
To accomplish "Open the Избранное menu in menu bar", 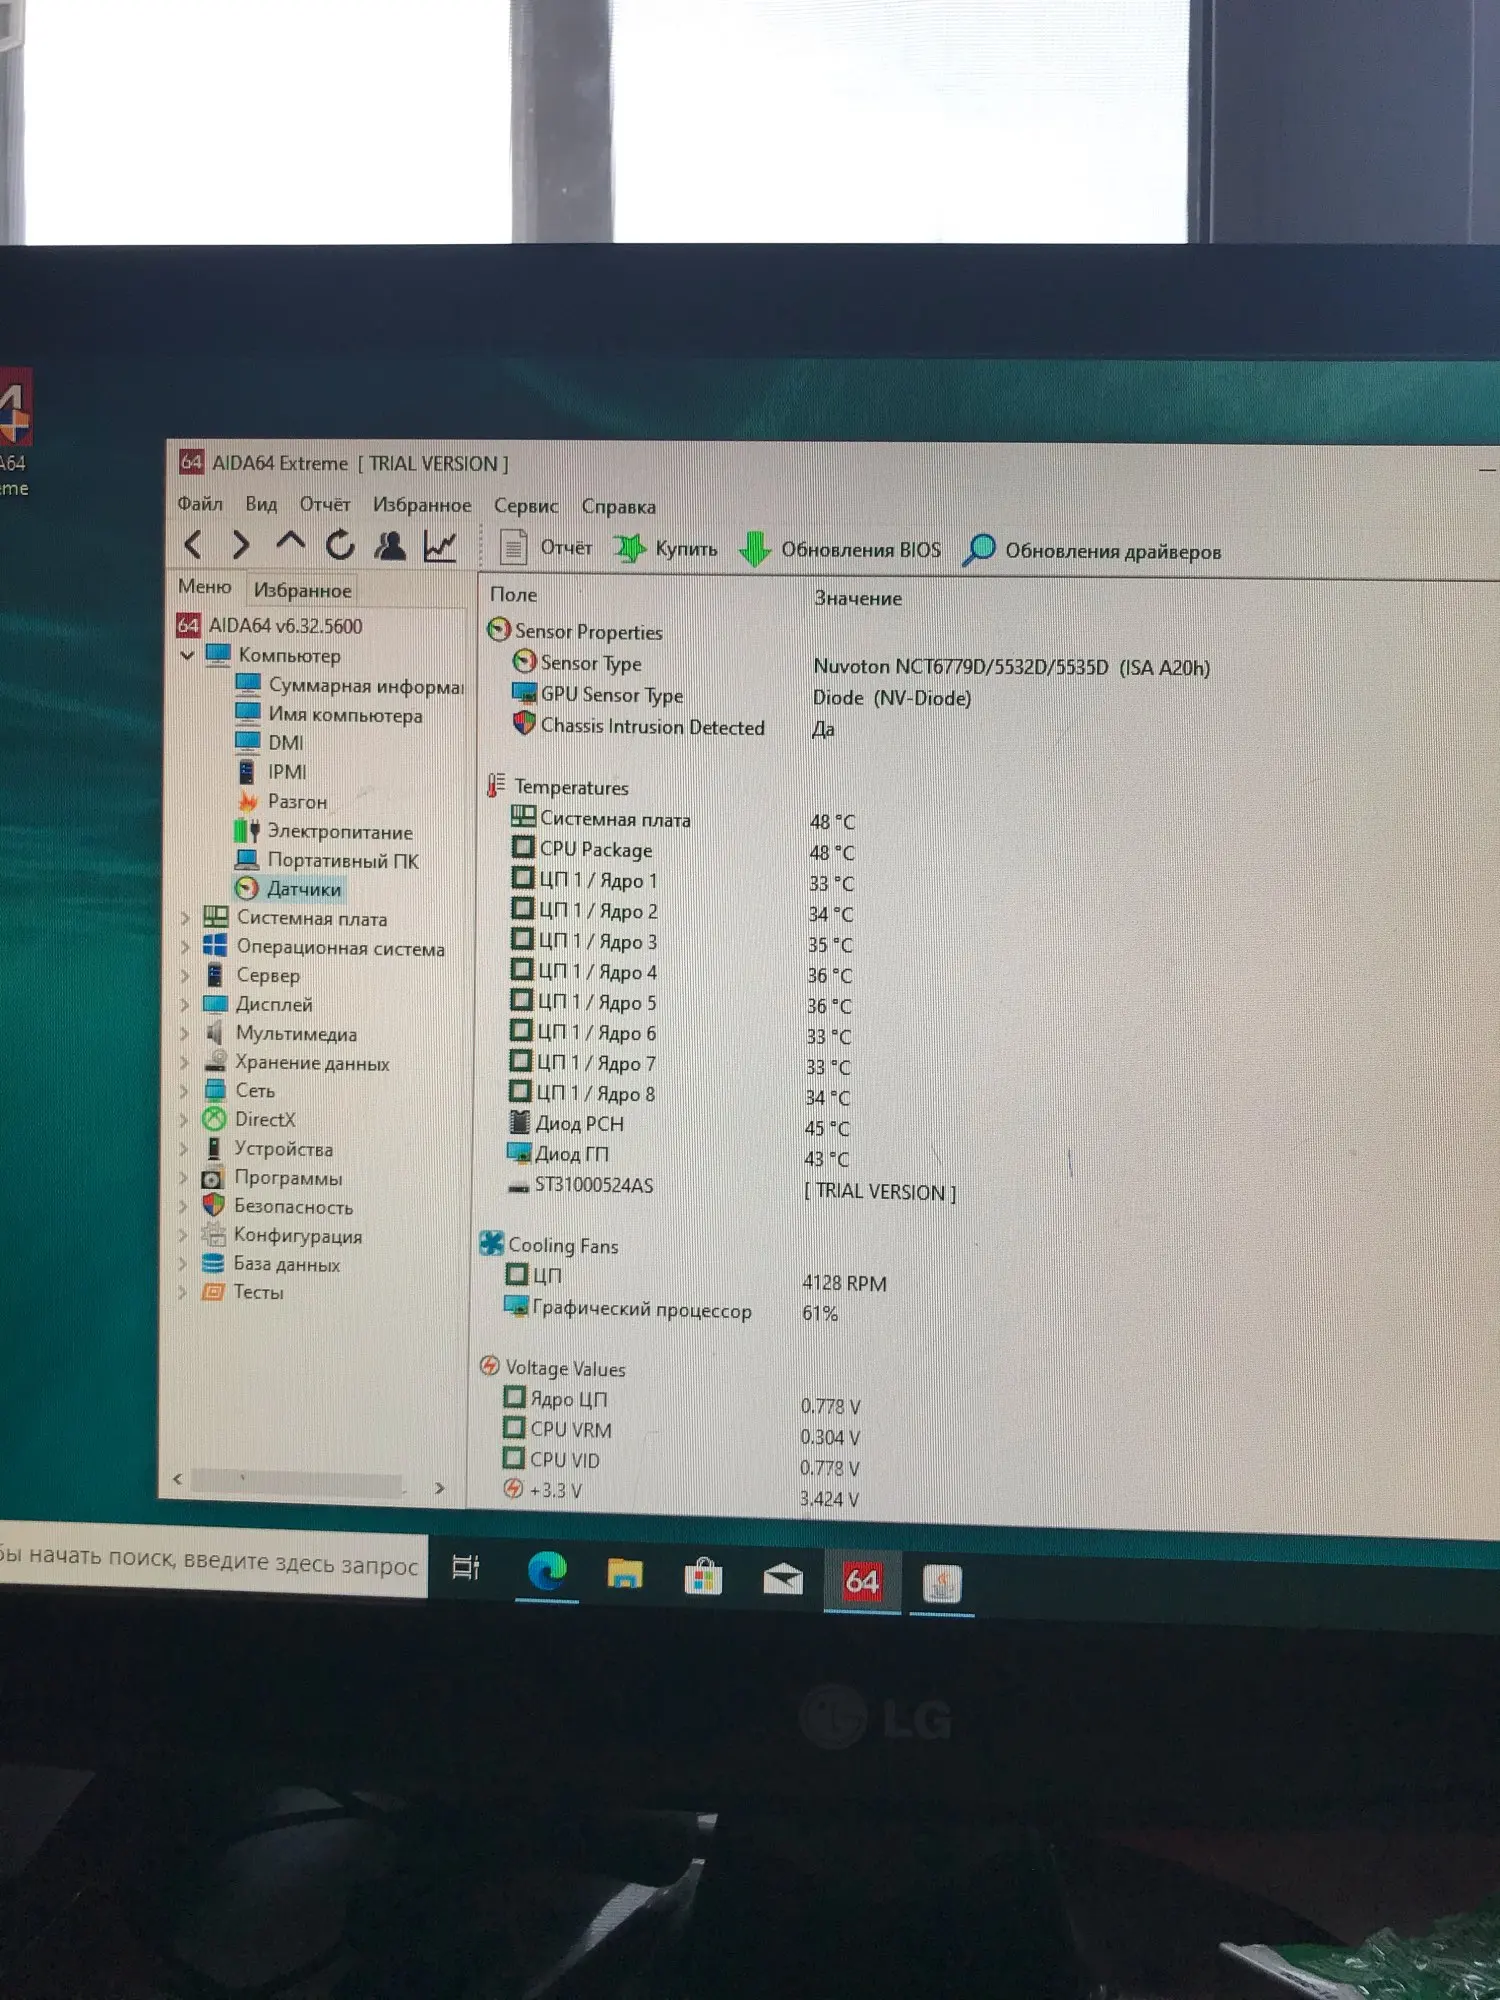I will click(x=422, y=505).
